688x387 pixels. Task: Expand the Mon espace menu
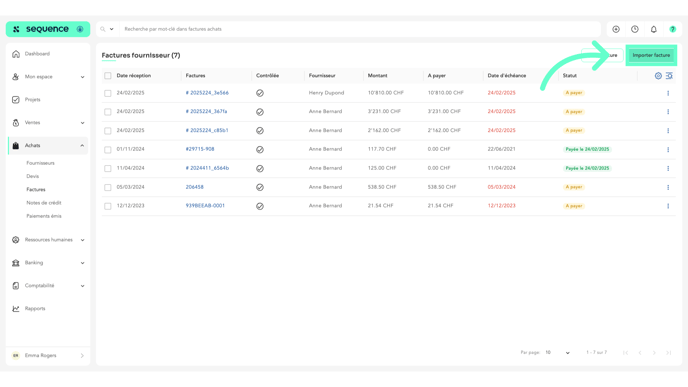(48, 77)
